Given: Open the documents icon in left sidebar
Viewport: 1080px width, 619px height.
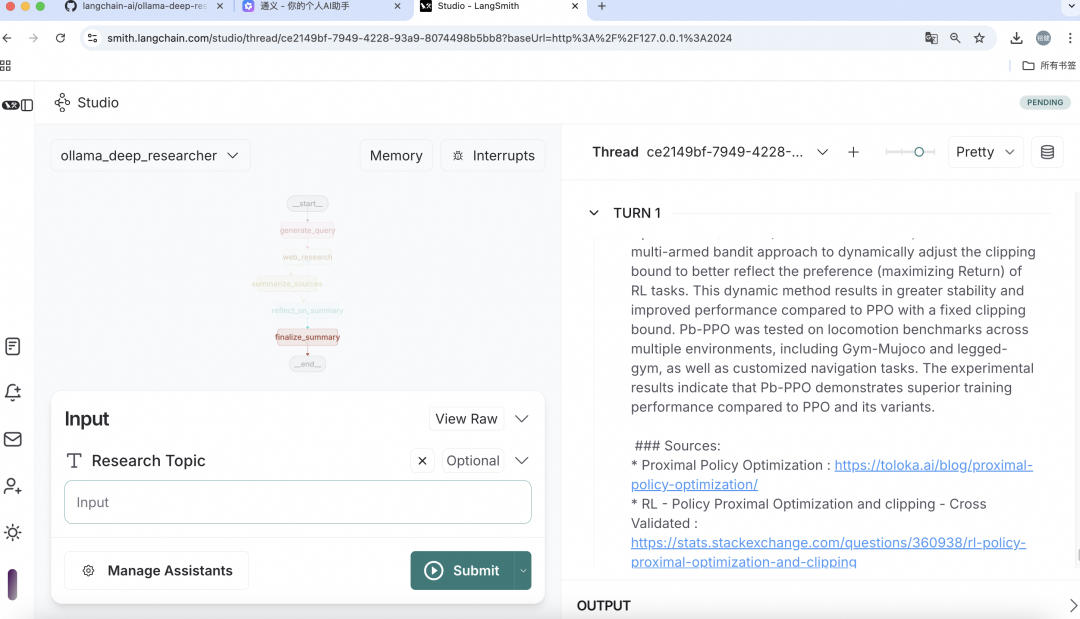Looking at the screenshot, I should [x=12, y=346].
